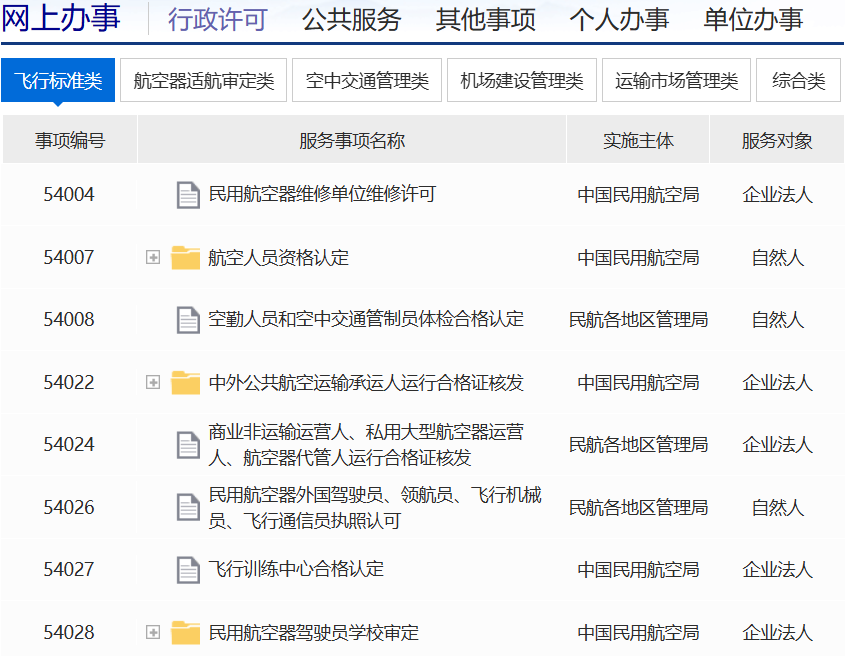Click folder icon for 中外公共航空运输承运人运行合格证核发
The width and height of the screenshot is (845, 656).
point(185,382)
